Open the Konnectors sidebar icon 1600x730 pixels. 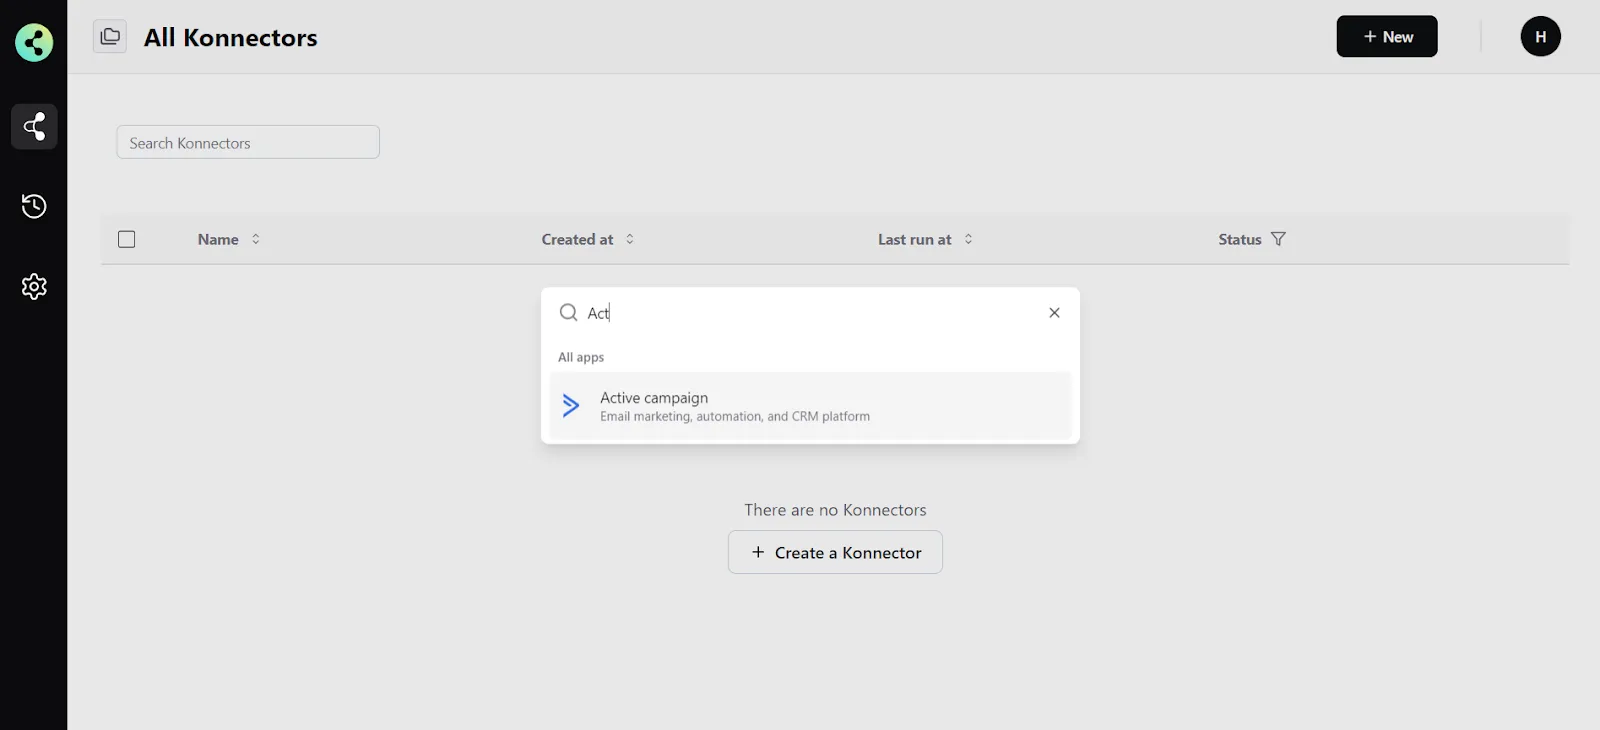coord(34,126)
